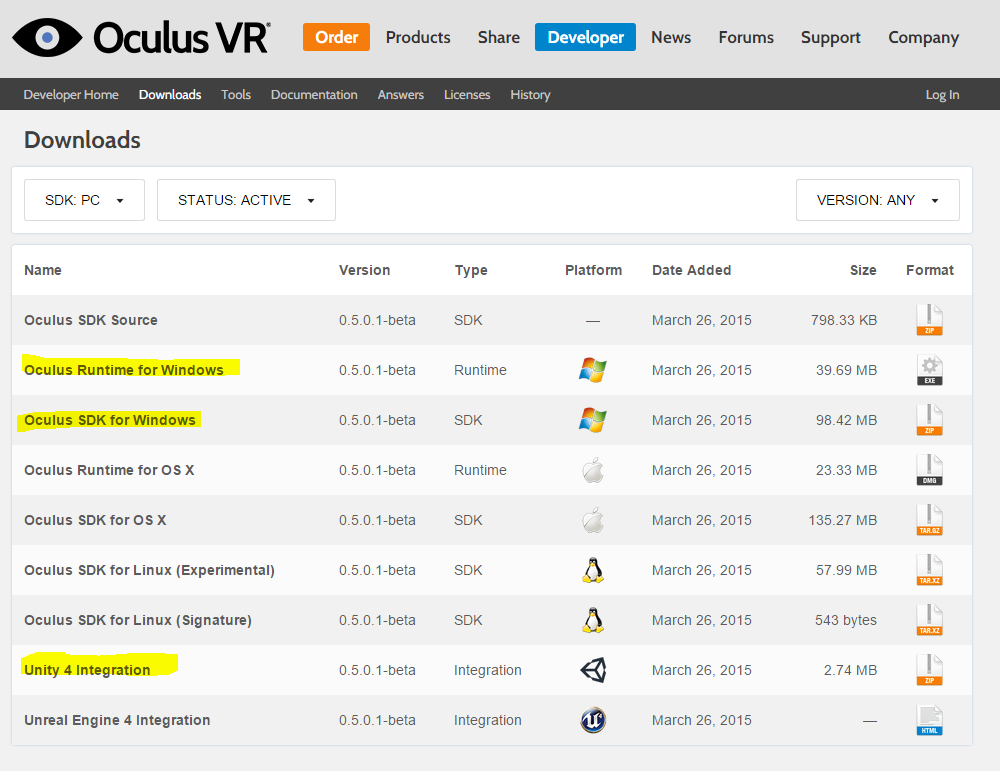The image size is (1000, 771).
Task: Open Oculus SDK for Linux (Experimental)
Action: coord(149,570)
